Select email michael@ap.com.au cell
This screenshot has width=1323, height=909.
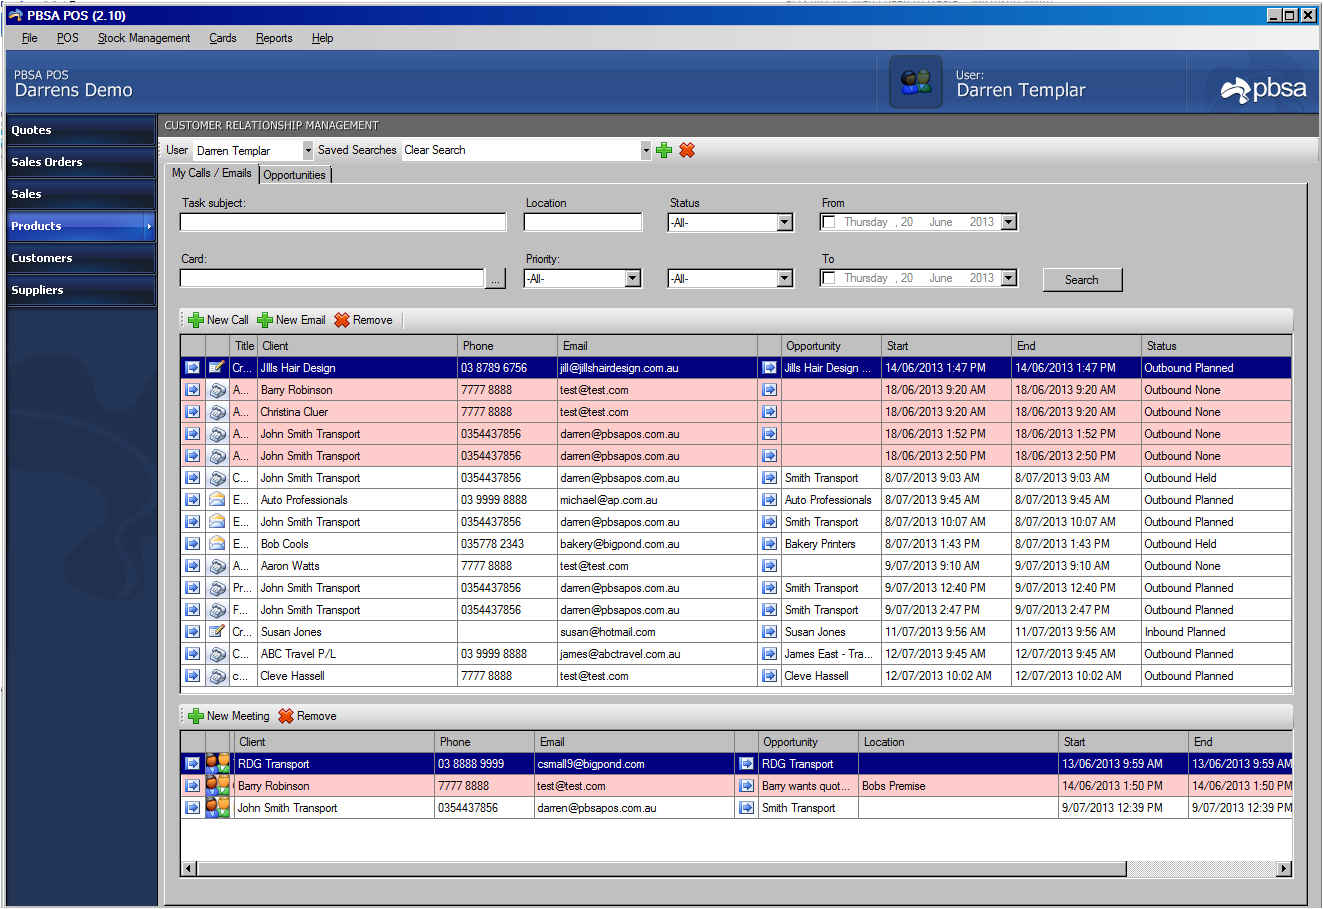coord(657,500)
